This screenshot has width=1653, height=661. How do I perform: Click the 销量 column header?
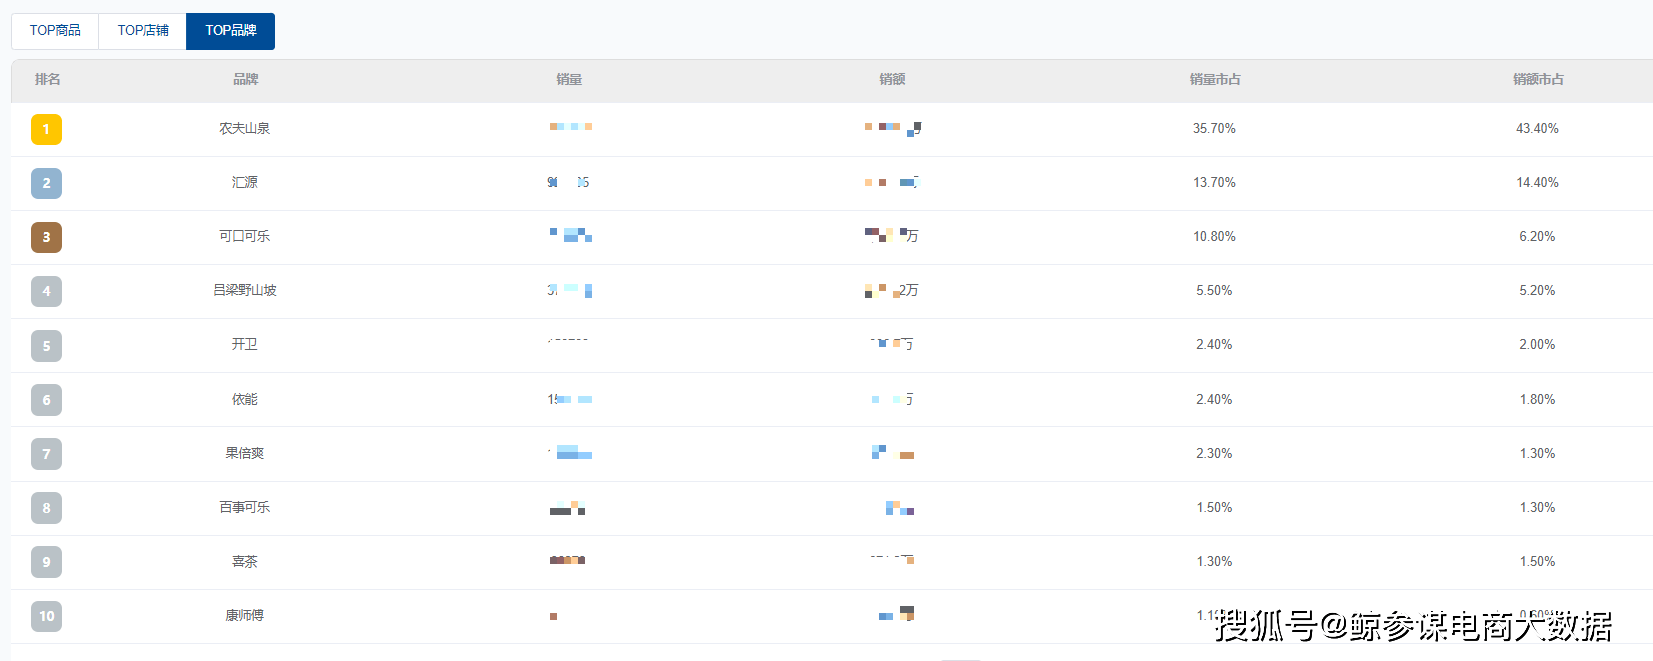(x=569, y=79)
